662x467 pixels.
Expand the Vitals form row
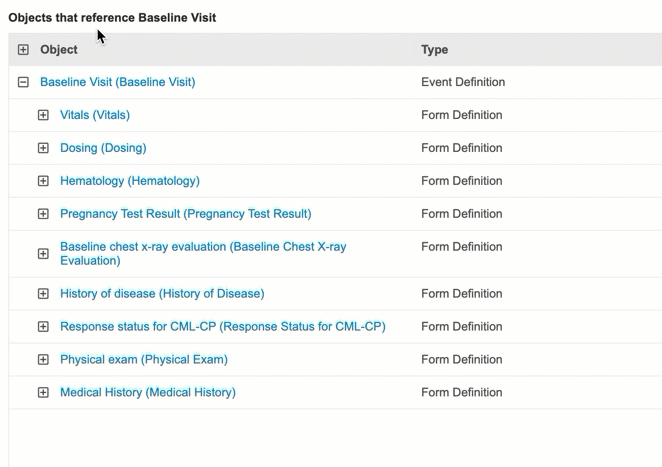(43, 116)
